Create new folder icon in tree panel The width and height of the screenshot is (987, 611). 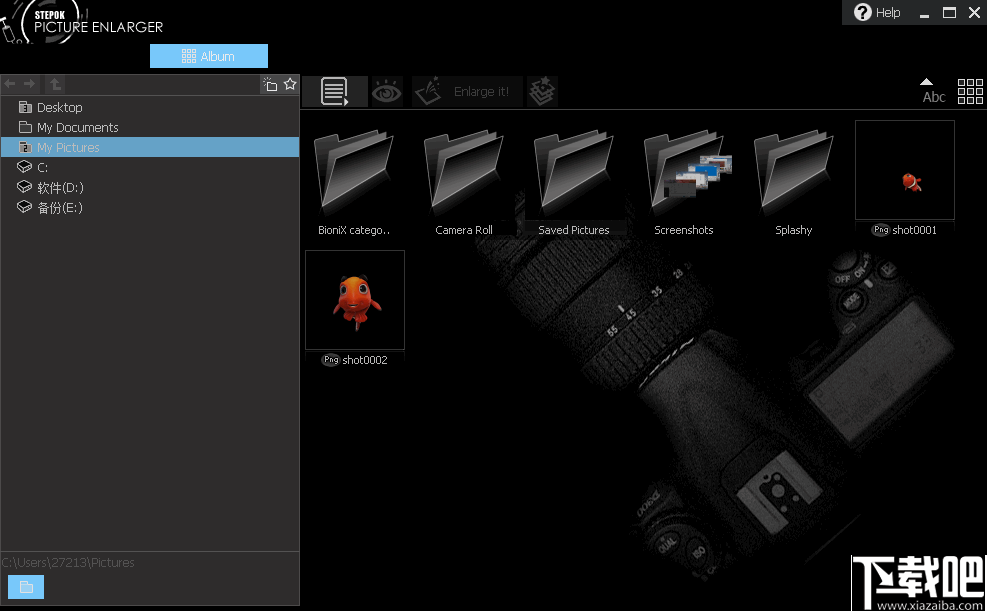[270, 84]
